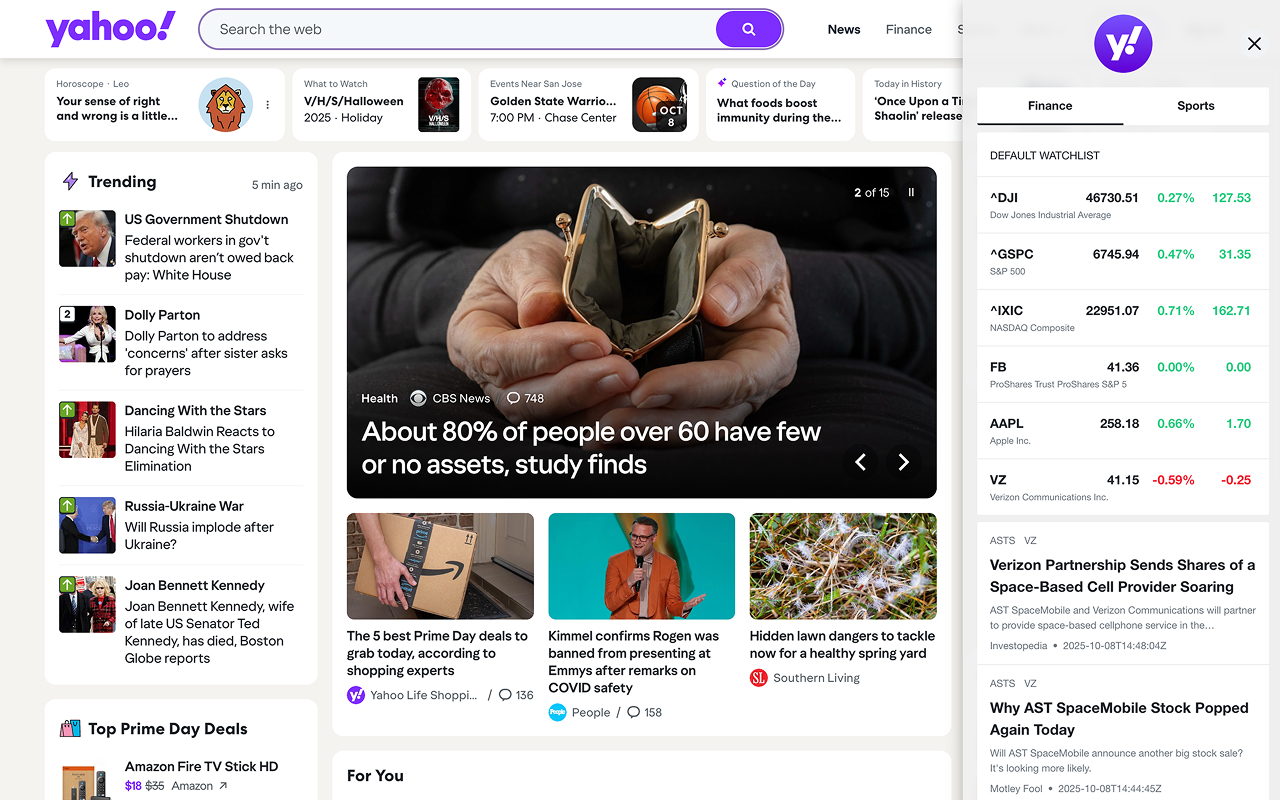Click the People source logo
This screenshot has height=800, width=1280.
click(x=557, y=712)
